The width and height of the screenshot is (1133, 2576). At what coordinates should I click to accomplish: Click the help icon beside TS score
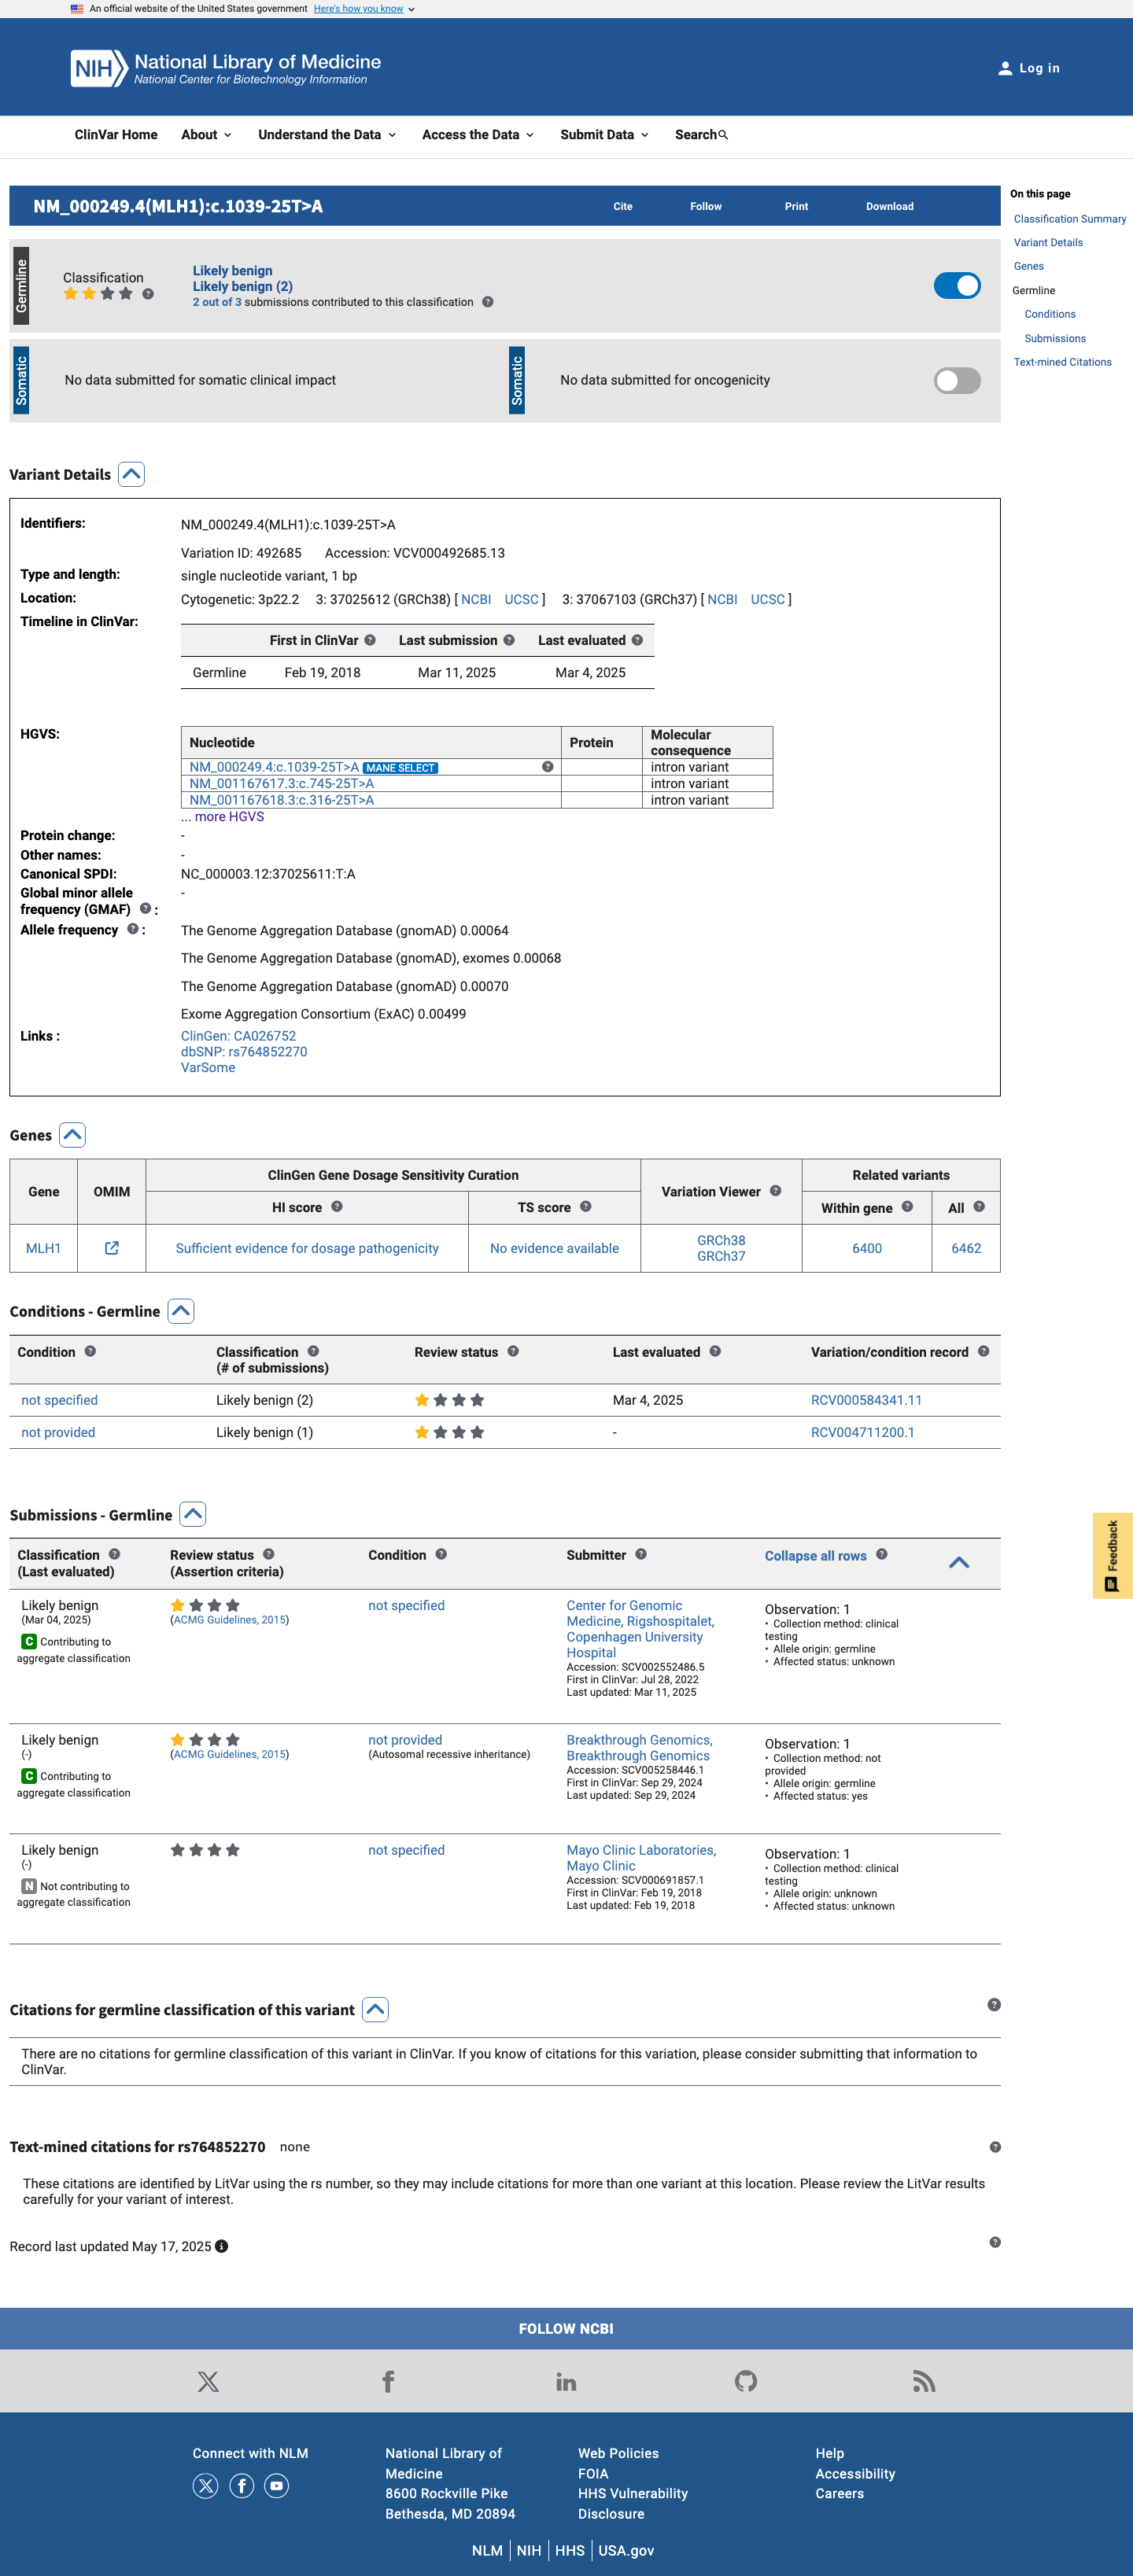coord(586,1207)
